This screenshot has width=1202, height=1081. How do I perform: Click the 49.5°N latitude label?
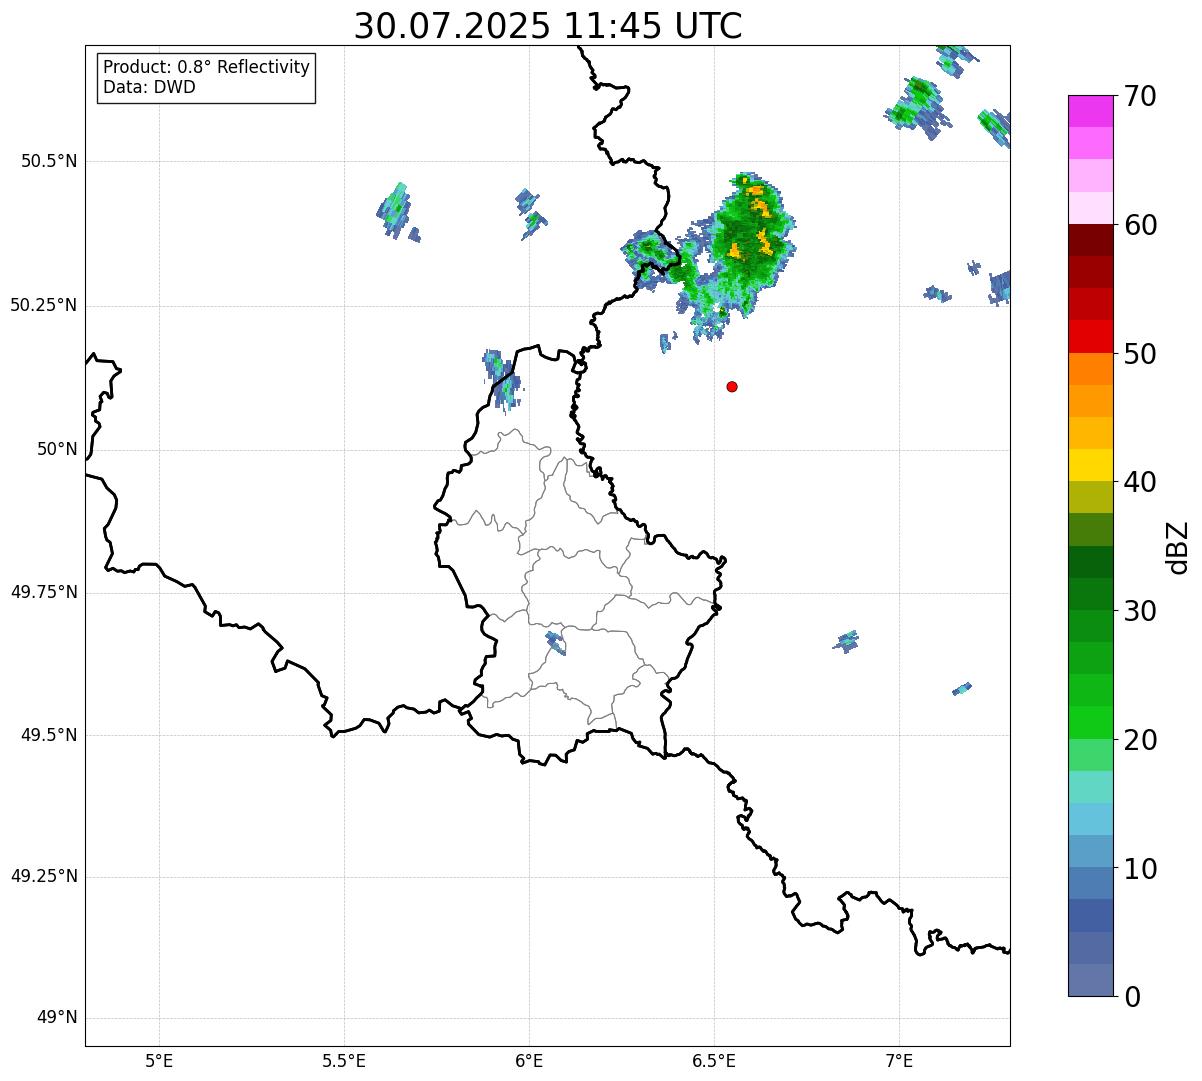(50, 735)
